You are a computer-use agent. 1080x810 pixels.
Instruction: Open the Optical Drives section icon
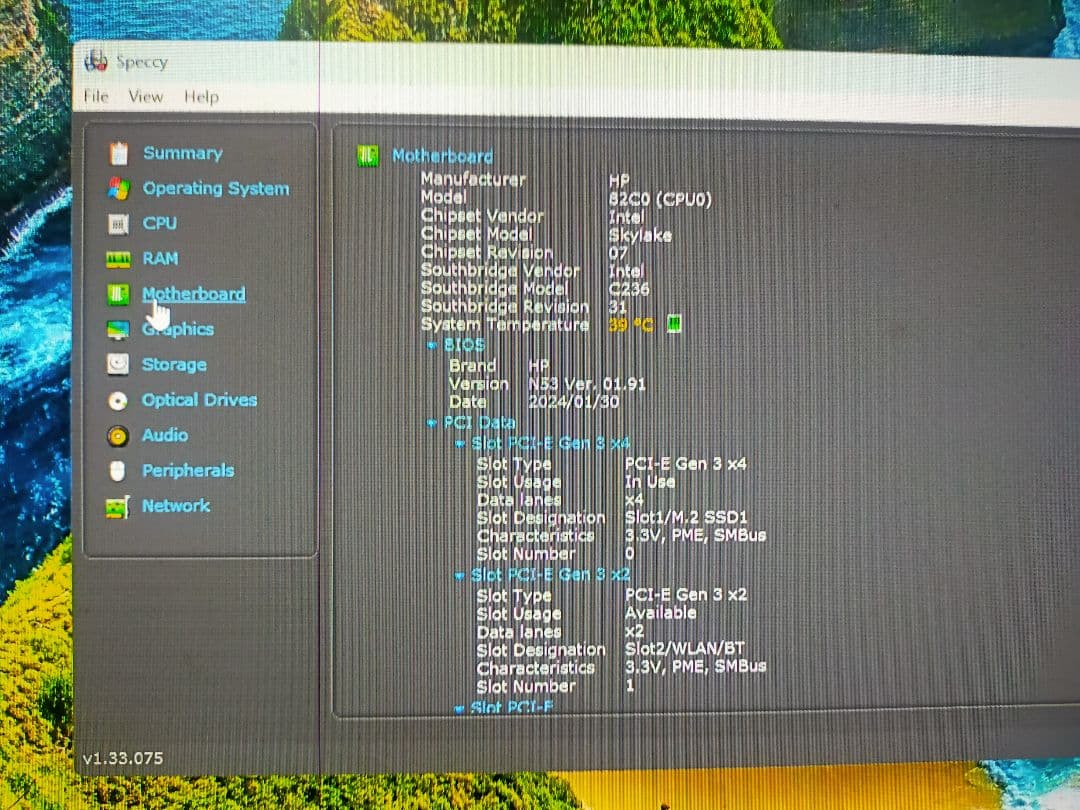[x=119, y=400]
